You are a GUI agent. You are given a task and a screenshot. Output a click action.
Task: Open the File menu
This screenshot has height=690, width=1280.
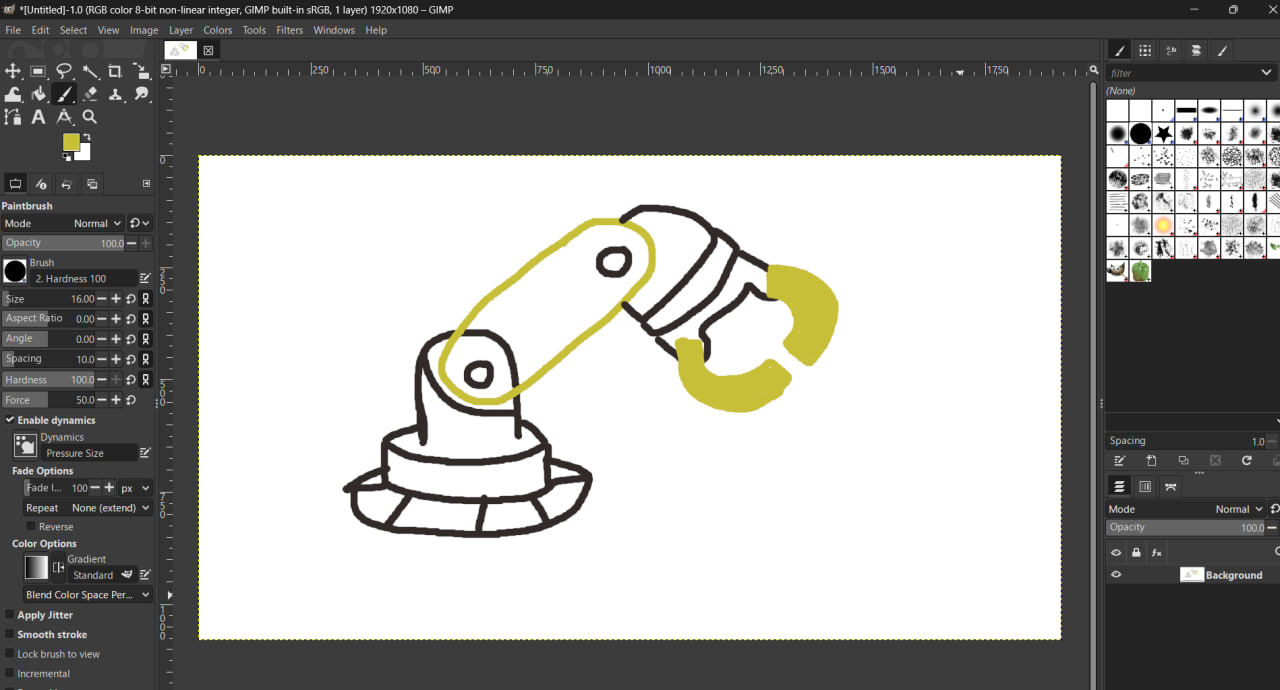tap(13, 30)
